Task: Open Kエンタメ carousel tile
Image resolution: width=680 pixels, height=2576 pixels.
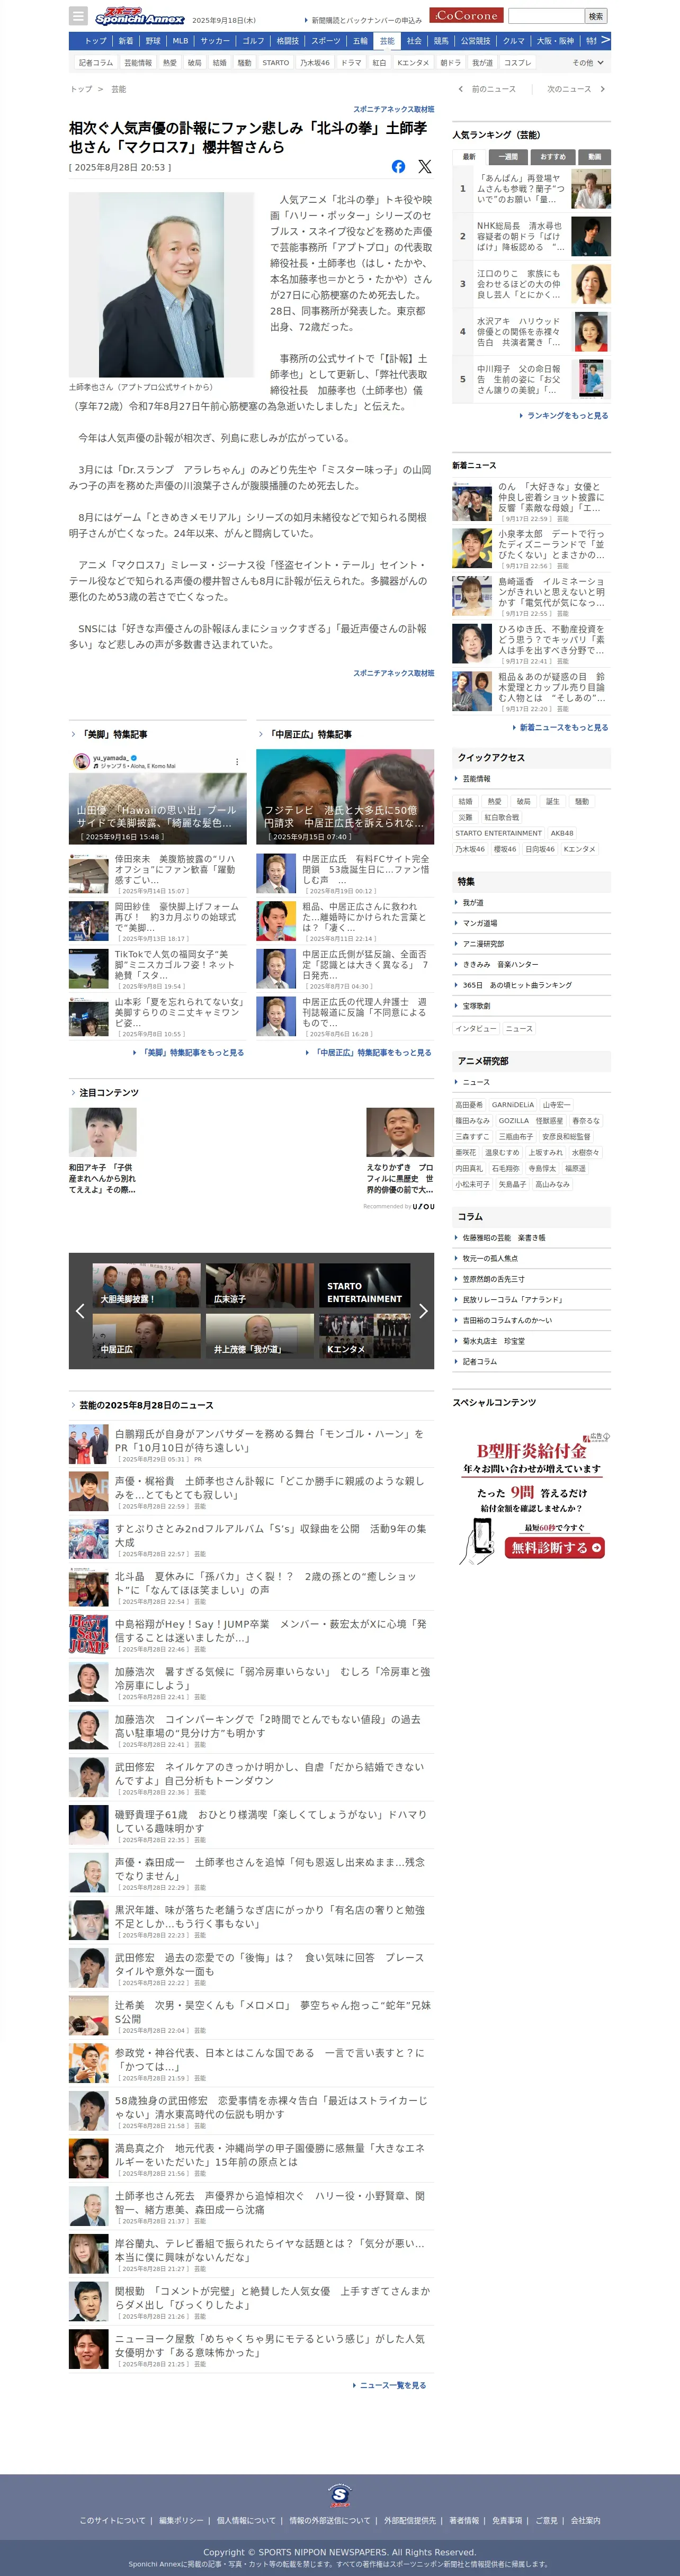Action: pos(364,1335)
